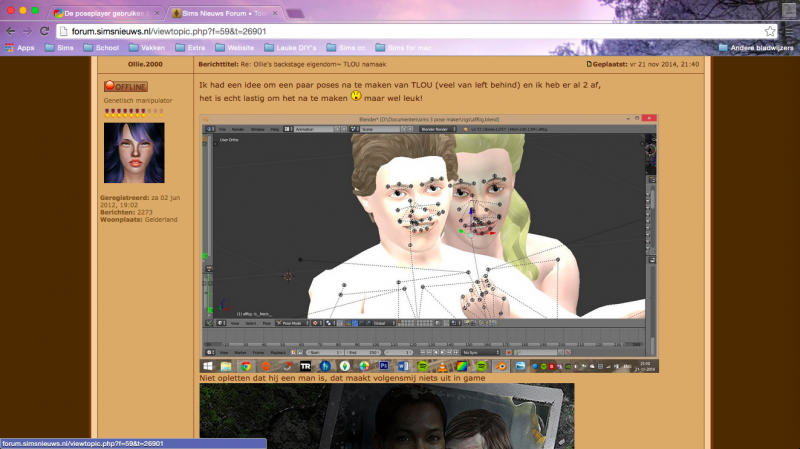Image resolution: width=800 pixels, height=449 pixels.
Task: Click the Windows Start button in embedded screenshot
Action: (x=208, y=366)
